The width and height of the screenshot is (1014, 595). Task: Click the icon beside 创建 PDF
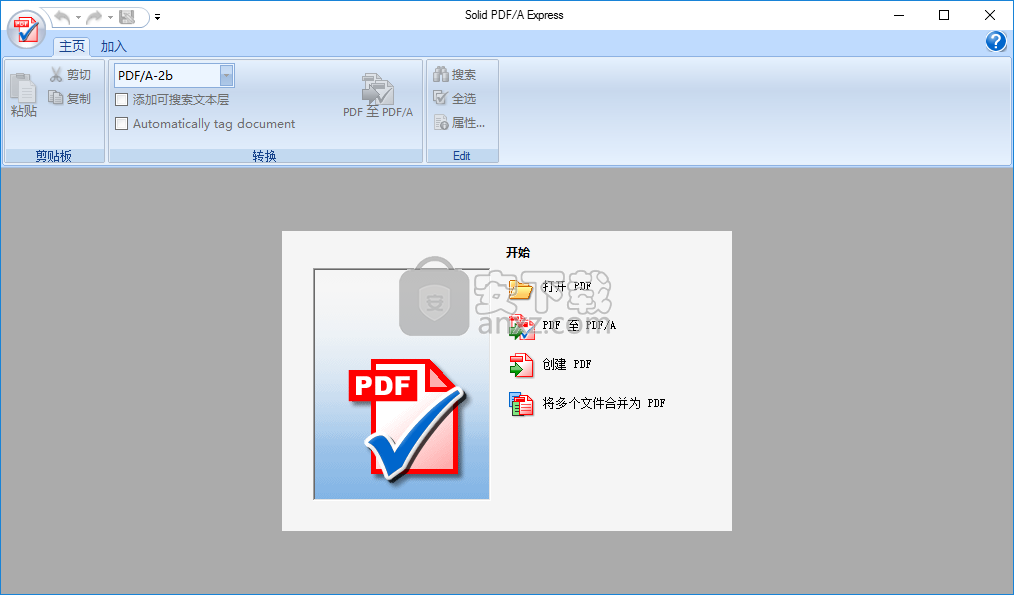pyautogui.click(x=521, y=365)
